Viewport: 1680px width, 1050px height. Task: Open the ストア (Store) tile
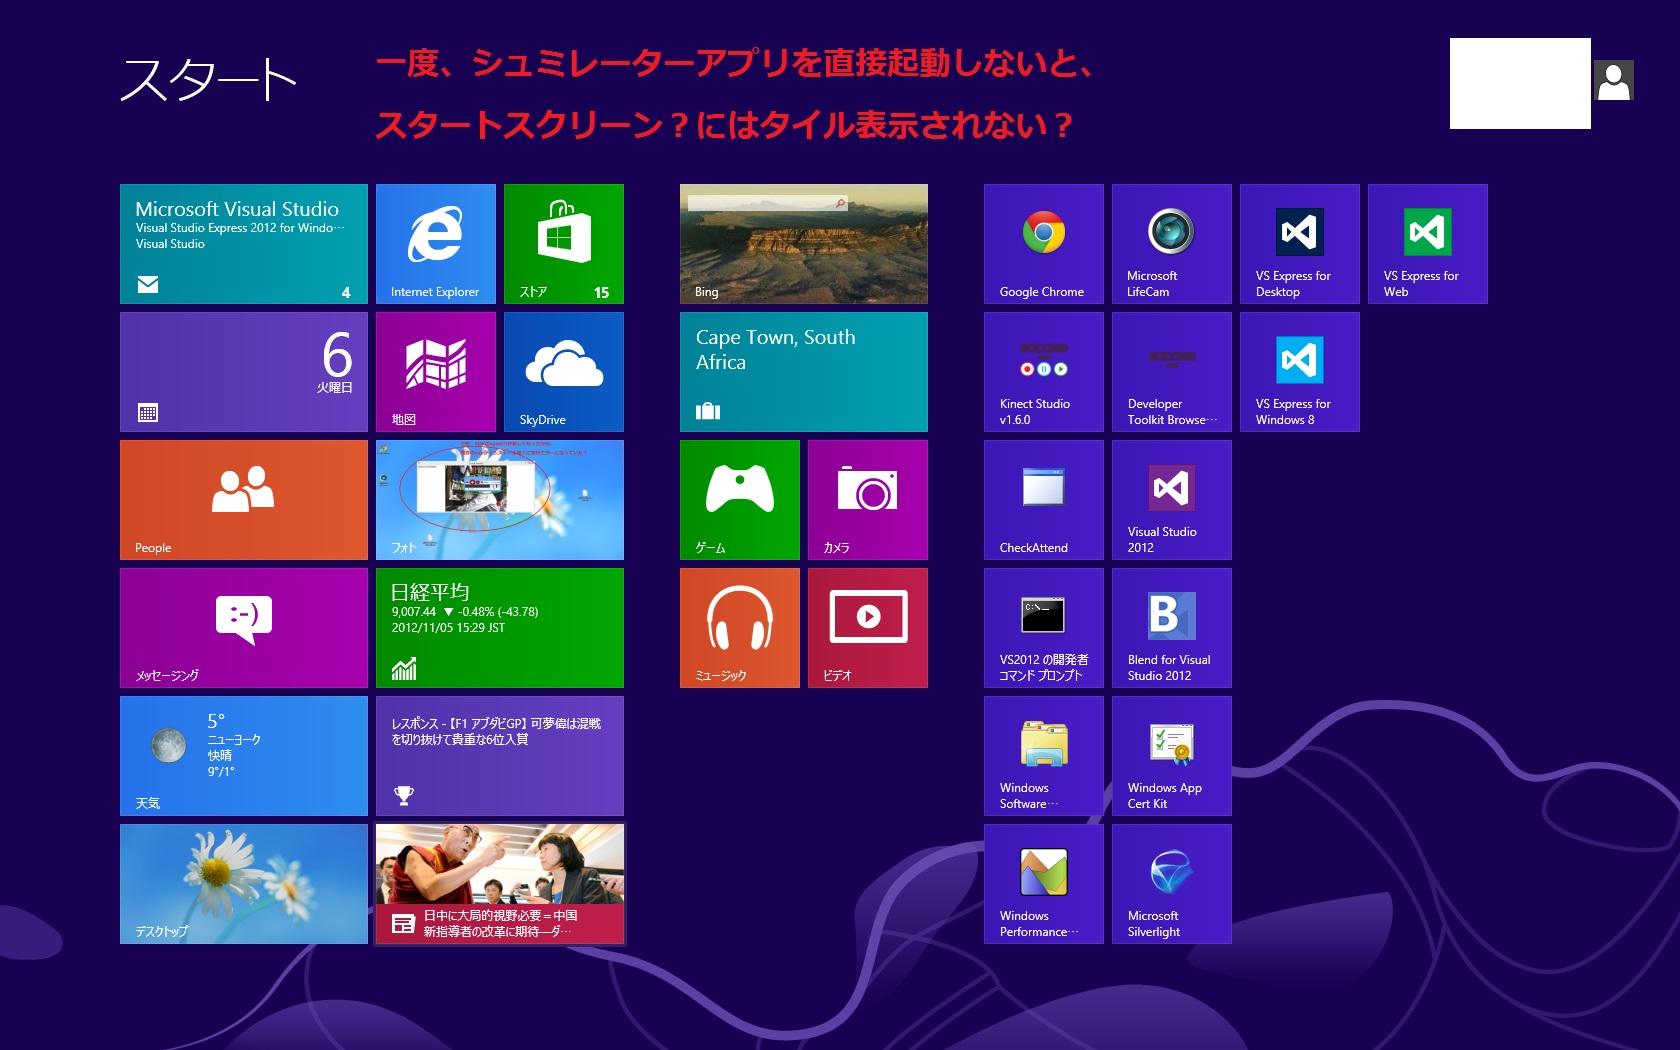click(564, 244)
